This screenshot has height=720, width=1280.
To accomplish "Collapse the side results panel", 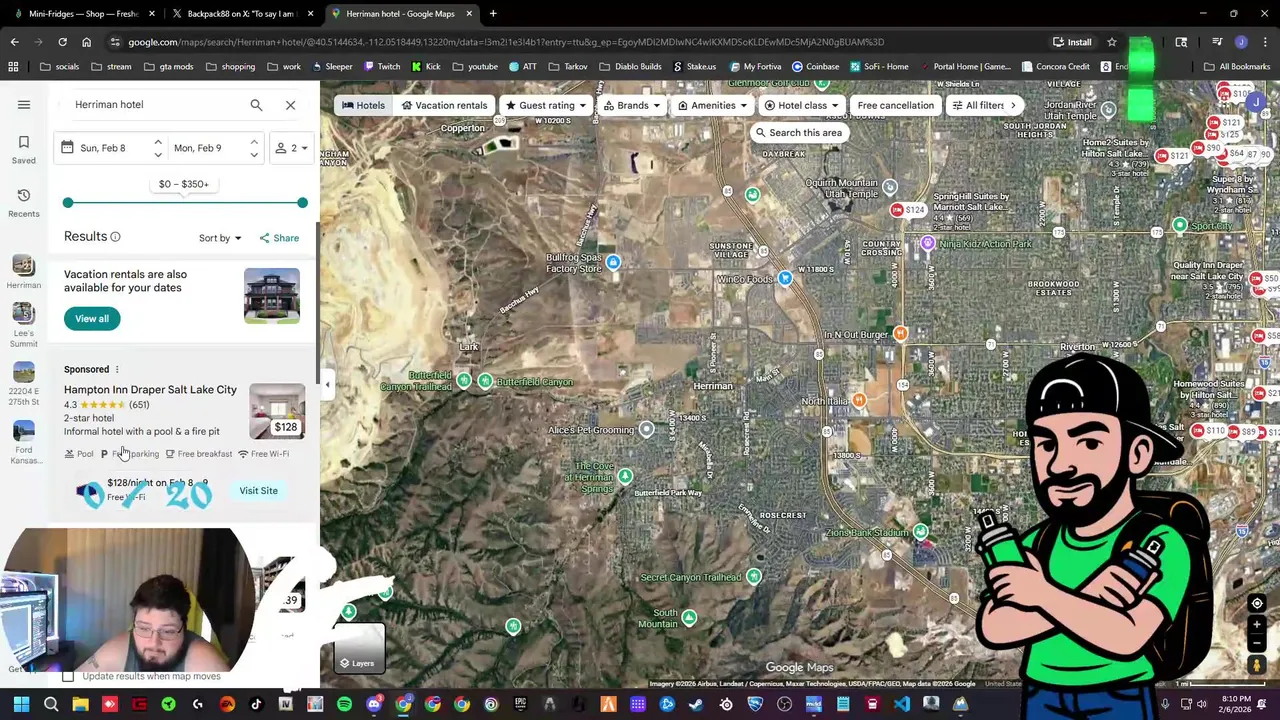I will click(x=327, y=384).
